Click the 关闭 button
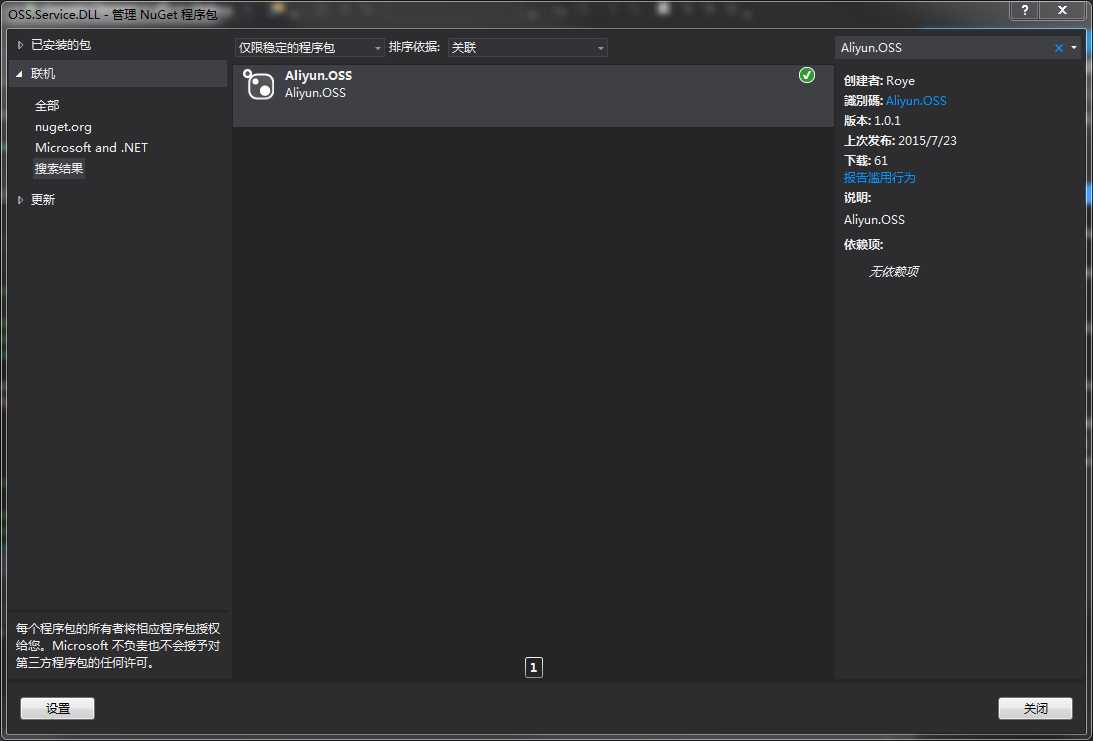 coord(1035,708)
